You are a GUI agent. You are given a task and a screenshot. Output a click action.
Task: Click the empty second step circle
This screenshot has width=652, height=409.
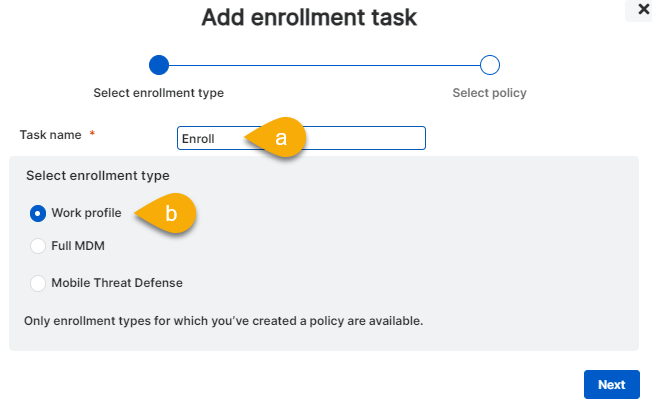coord(489,65)
